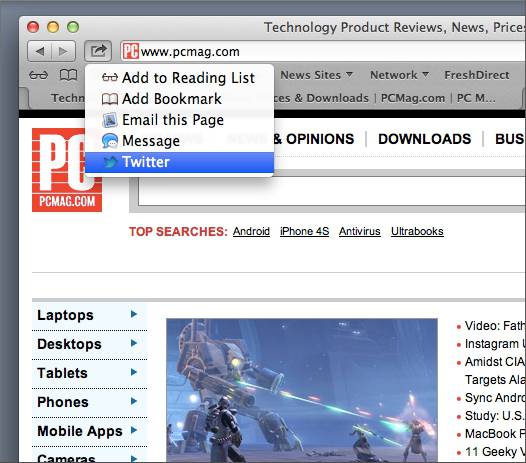The height and width of the screenshot is (463, 526).
Task: Open Reading List via the glasses icon in the bookmarks bar
Action: 39,75
